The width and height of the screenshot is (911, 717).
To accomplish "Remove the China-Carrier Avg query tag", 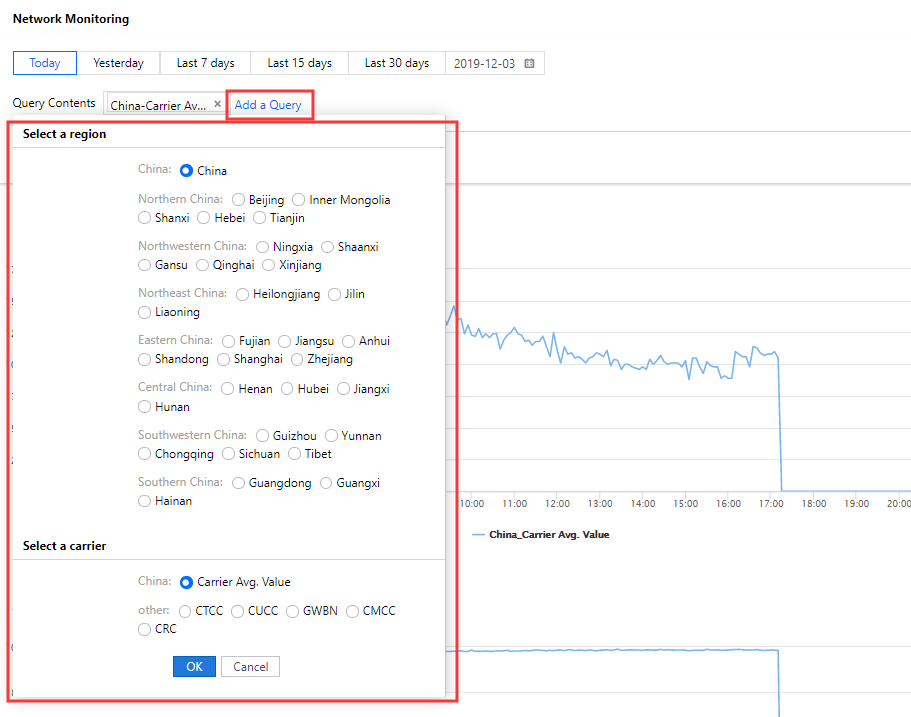I will tap(217, 104).
